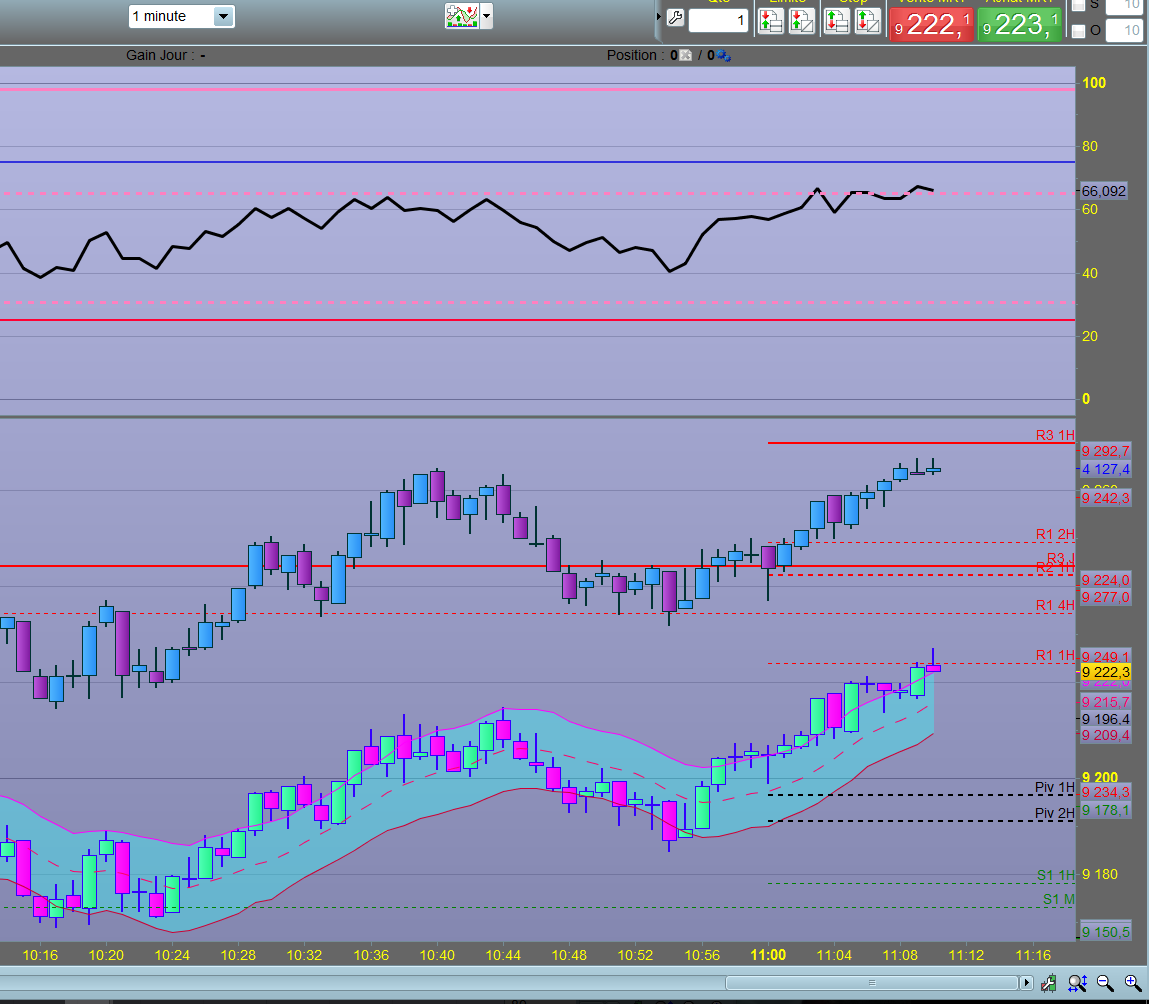
Task: Click the 9 150,5 price label
Action: click(x=1106, y=932)
